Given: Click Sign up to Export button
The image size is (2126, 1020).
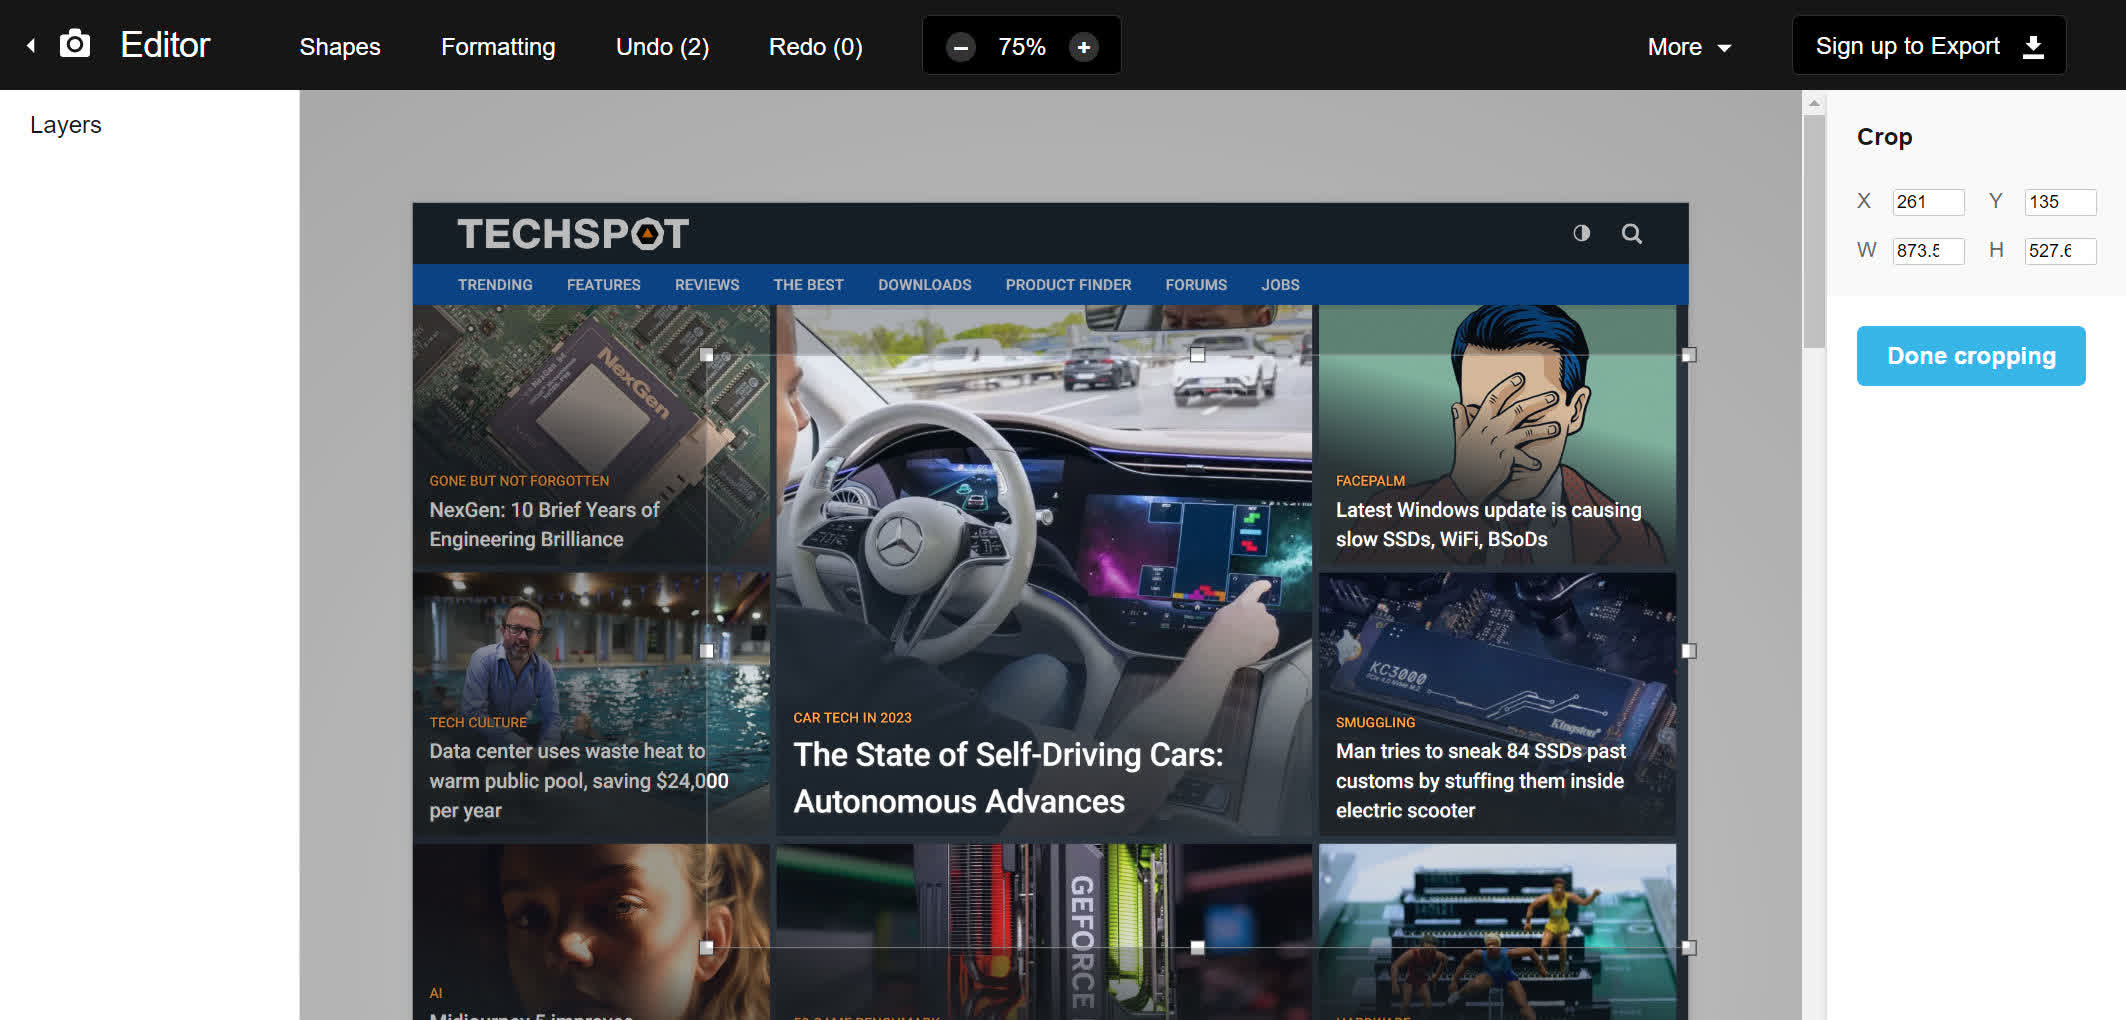Looking at the screenshot, I should coord(1928,46).
